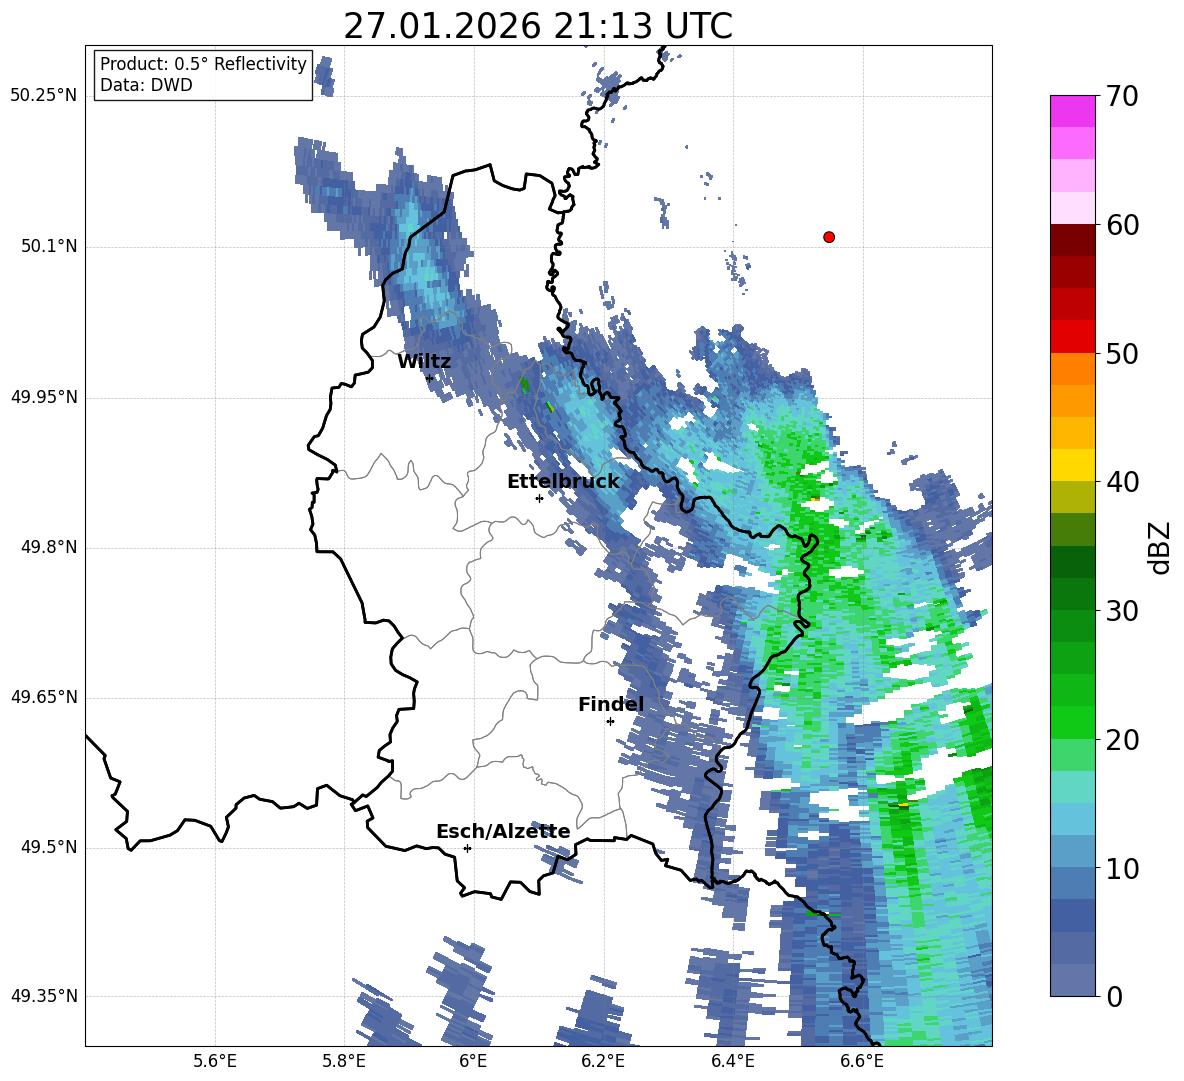Click the 50.1°N latitude label
The image size is (1184, 1081).
tap(49, 247)
